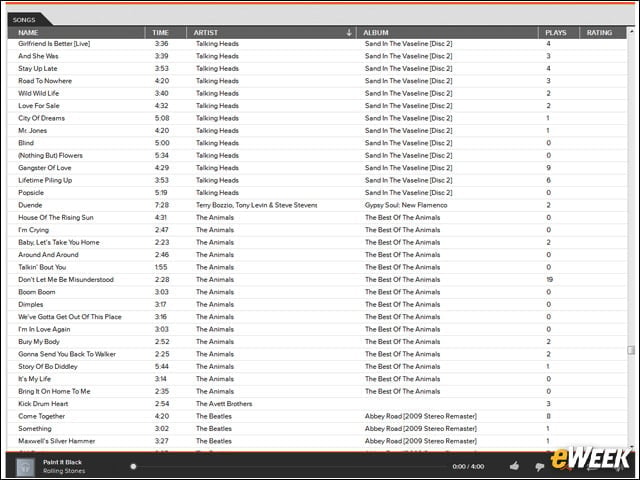The height and width of the screenshot is (480, 640).
Task: Click Abbey Road album in Come Together row
Action: coord(421,416)
